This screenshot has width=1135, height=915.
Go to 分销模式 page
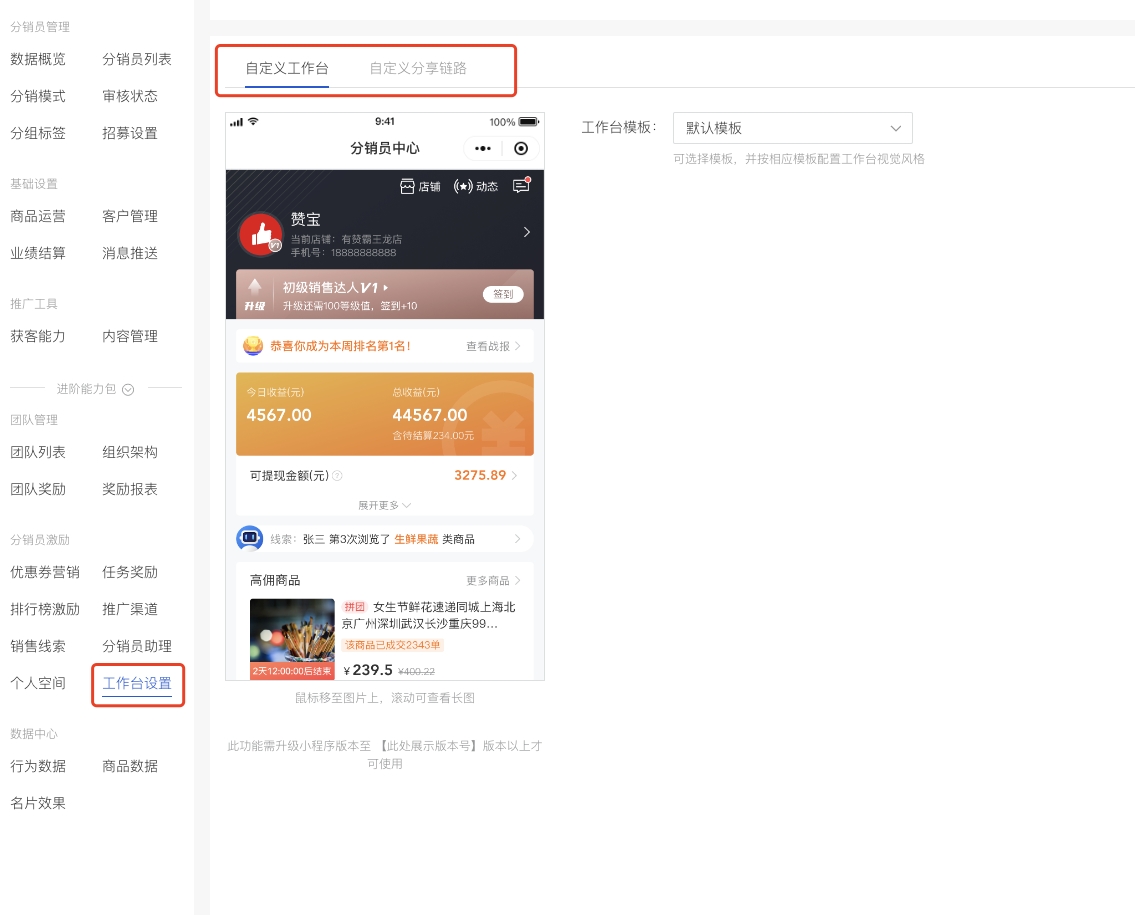pos(38,96)
